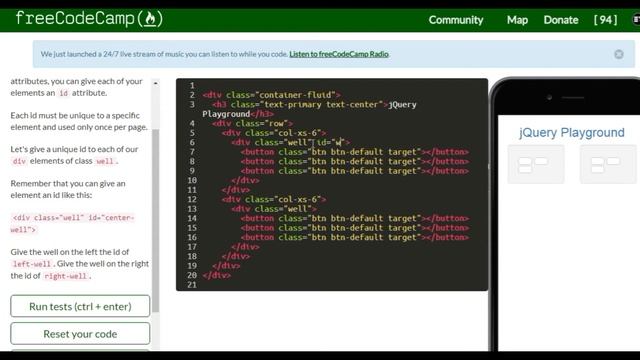Click closing div tag on line 20
The image size is (640, 360).
point(217,276)
